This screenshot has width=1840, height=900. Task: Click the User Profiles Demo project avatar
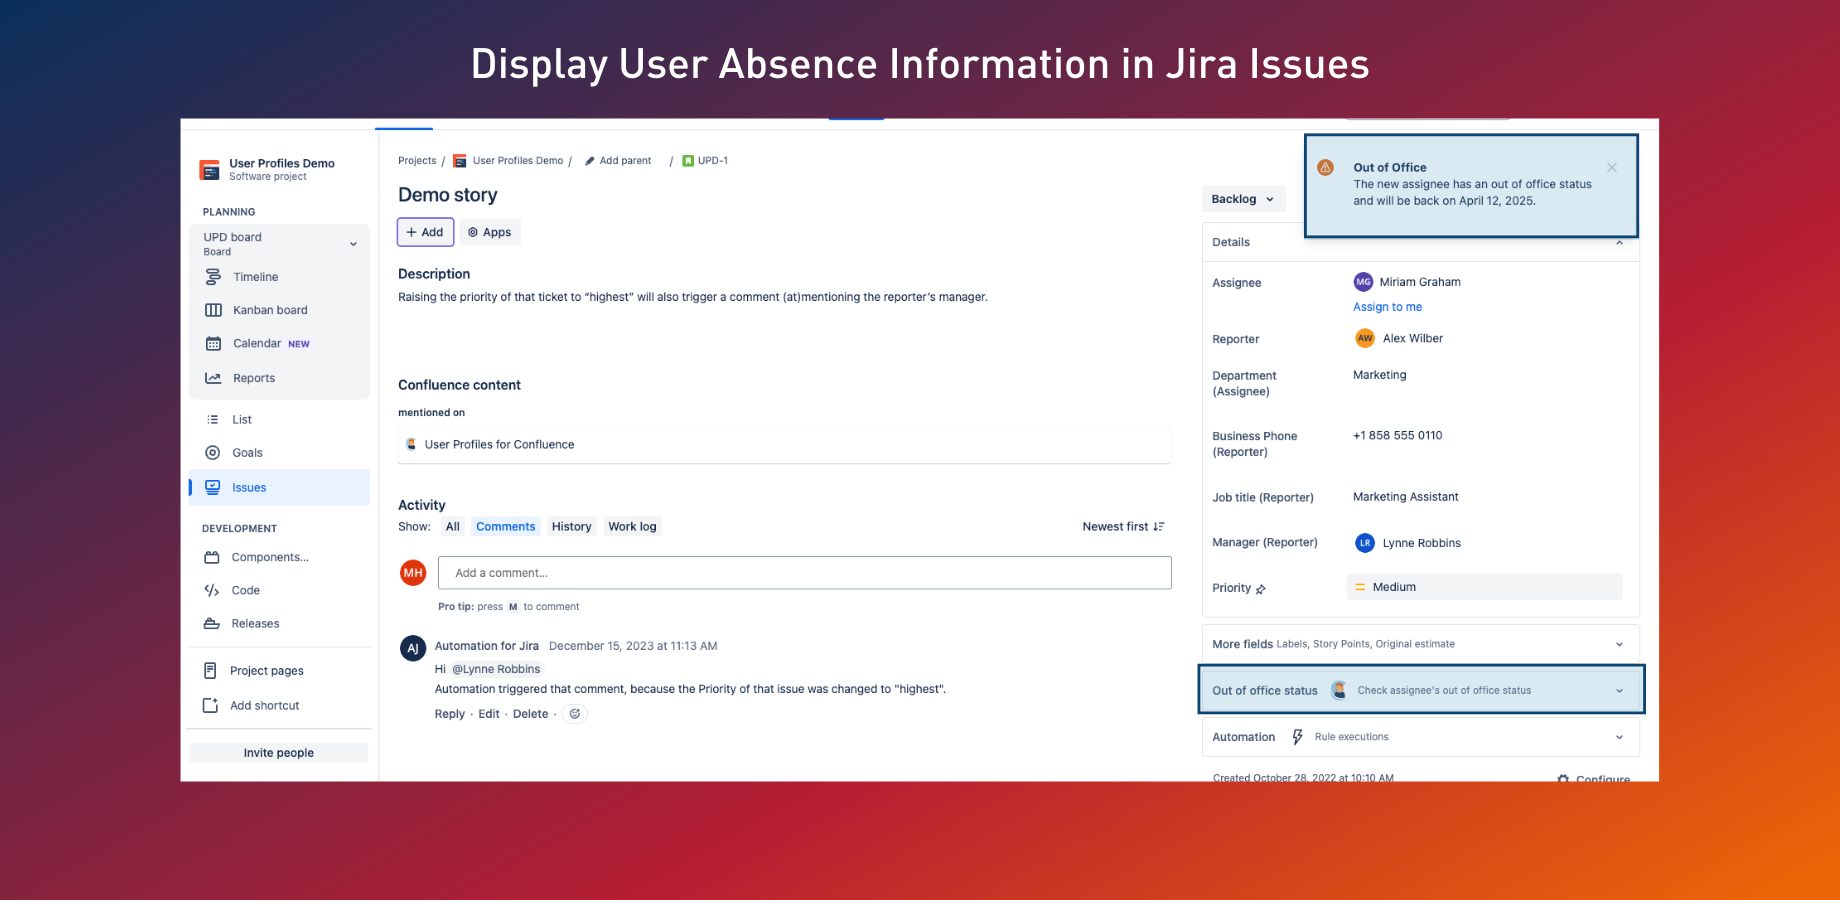point(209,170)
